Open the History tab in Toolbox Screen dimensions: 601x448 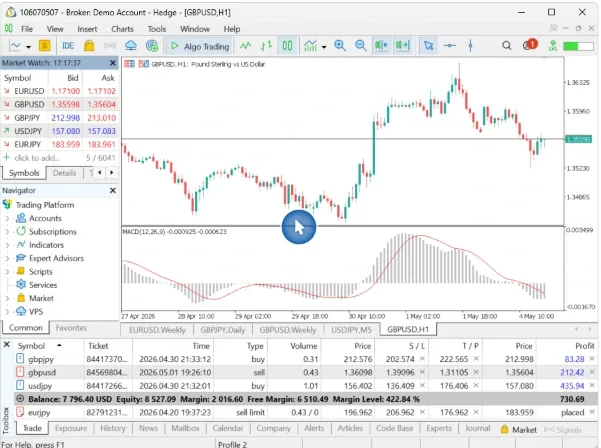pos(113,428)
